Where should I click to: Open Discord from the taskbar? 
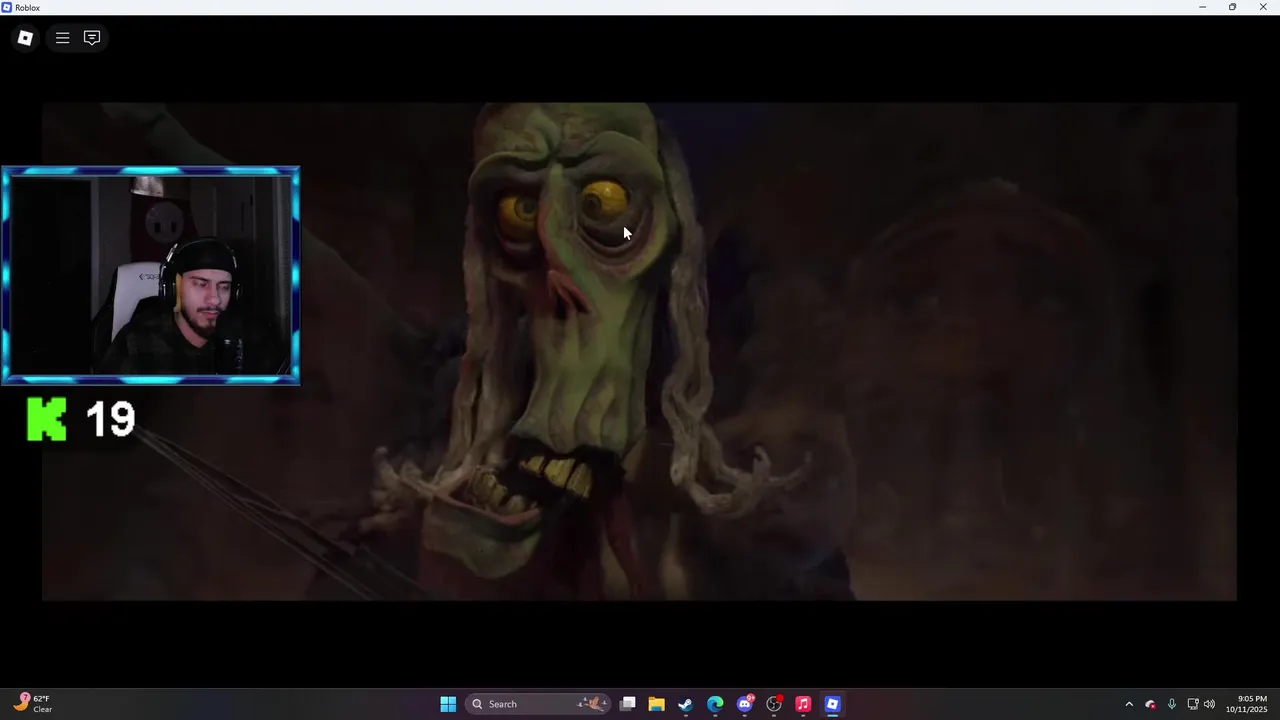[x=745, y=704]
